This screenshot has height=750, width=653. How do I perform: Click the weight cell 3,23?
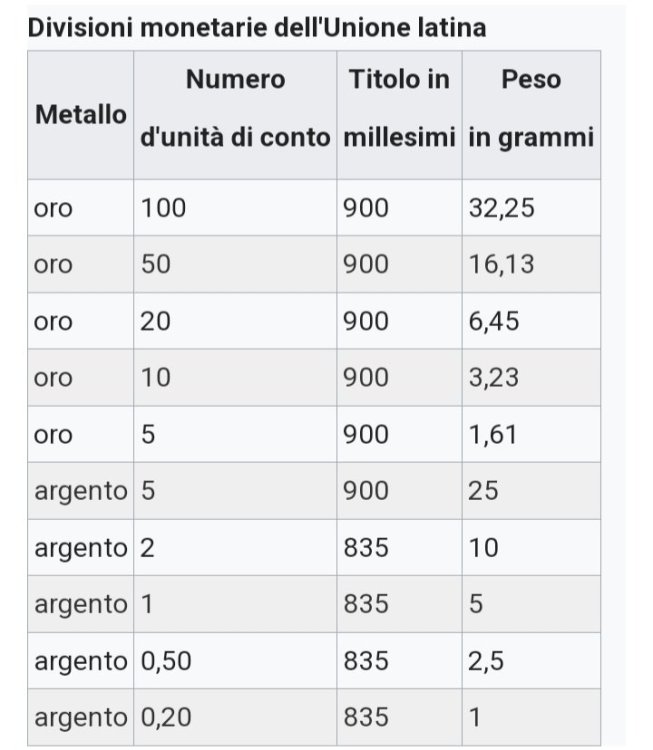click(x=494, y=378)
